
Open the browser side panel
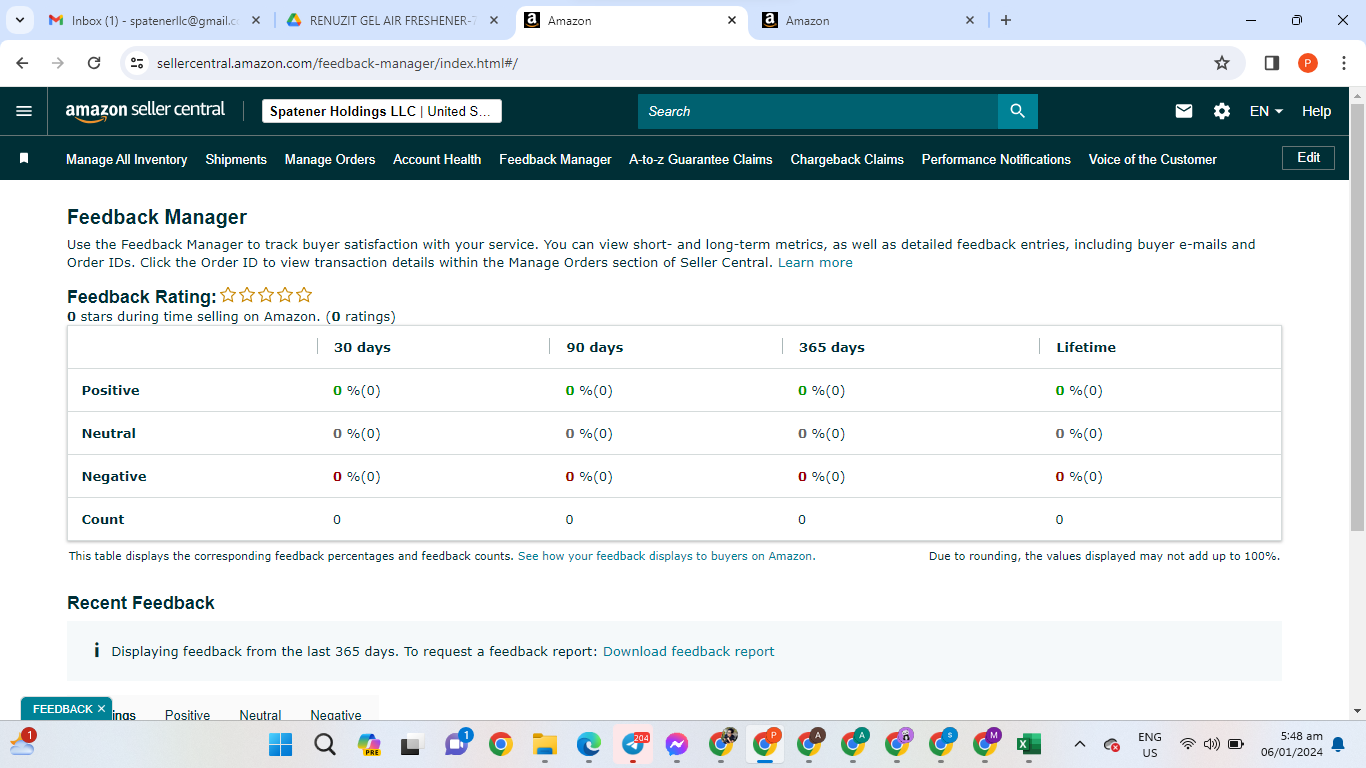coord(1272,63)
